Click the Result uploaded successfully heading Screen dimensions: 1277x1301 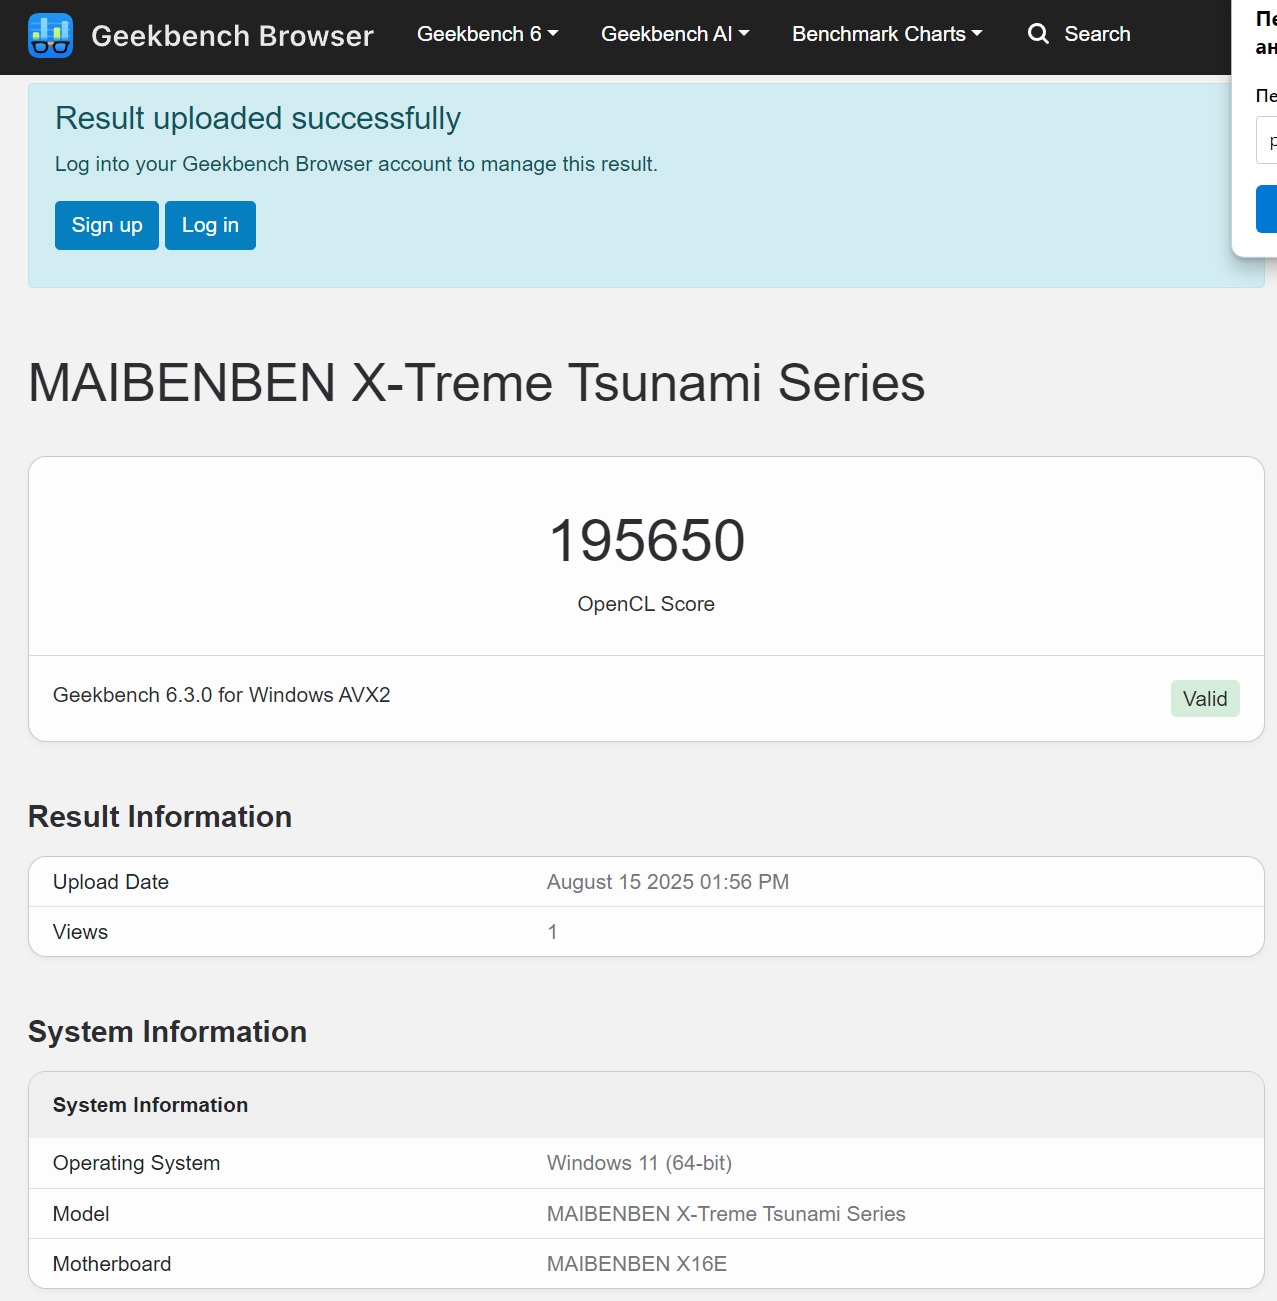(258, 118)
